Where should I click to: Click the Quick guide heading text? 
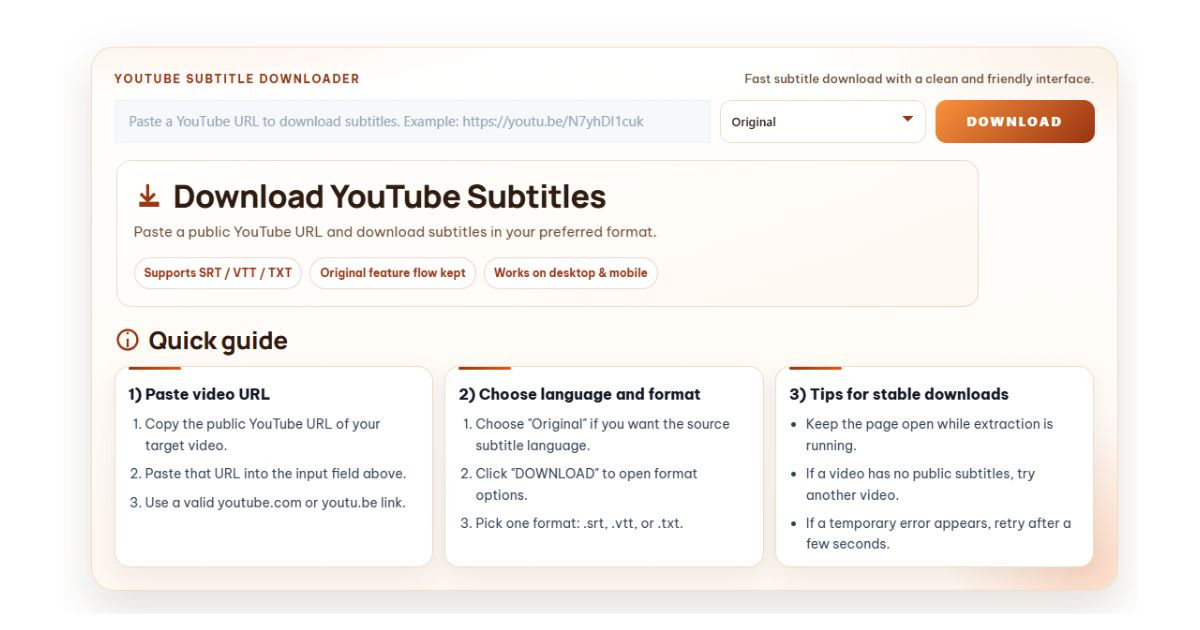tap(218, 341)
